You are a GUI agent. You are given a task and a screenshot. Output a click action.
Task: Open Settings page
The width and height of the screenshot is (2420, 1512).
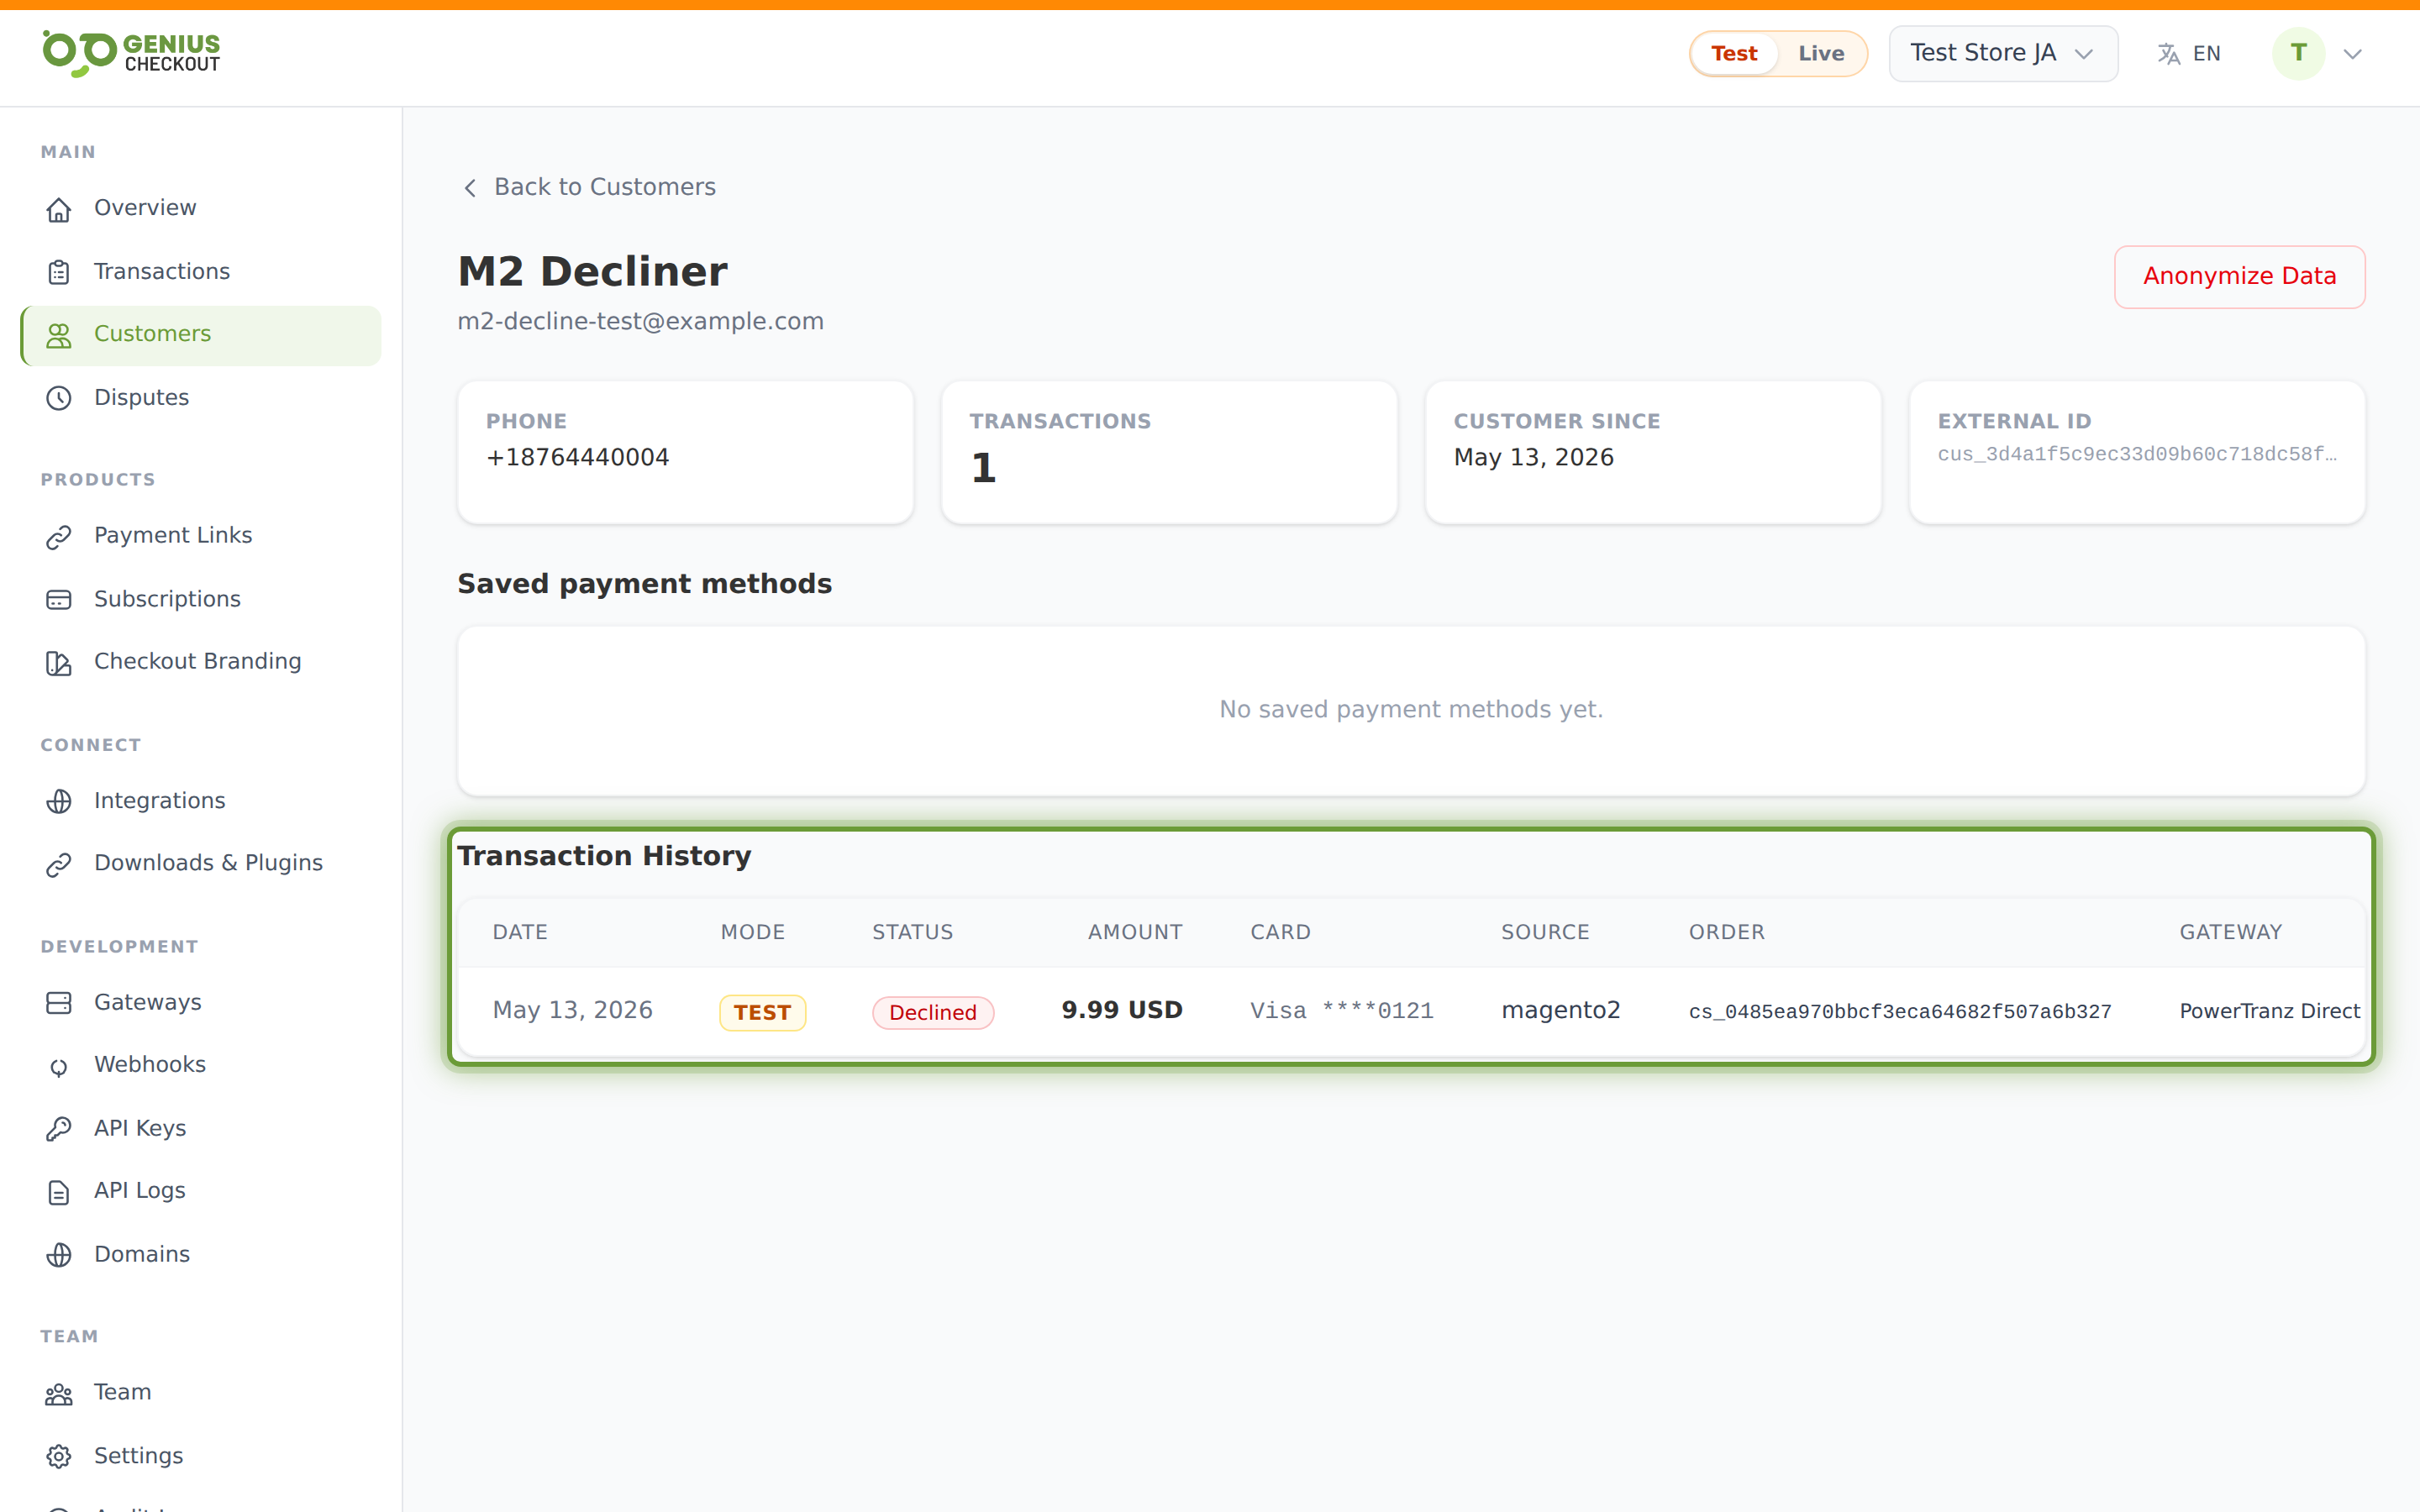coord(200,1456)
